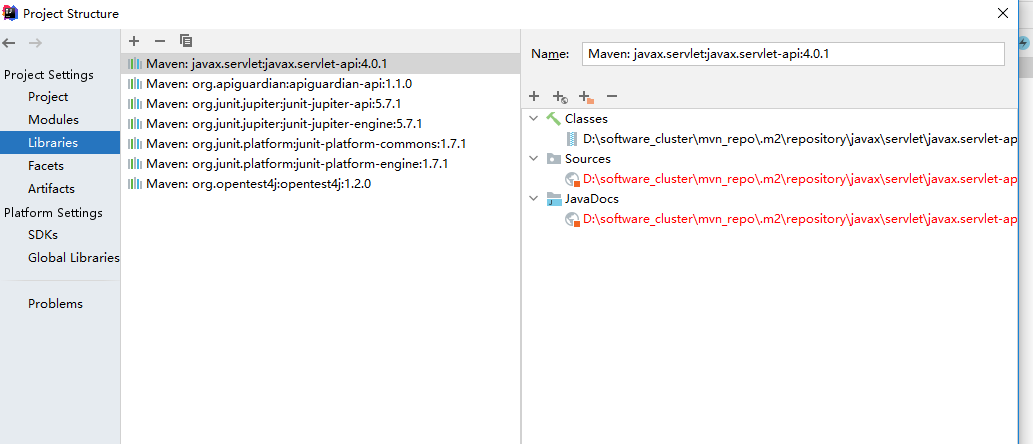Collapse the Sources tree node

(533, 159)
